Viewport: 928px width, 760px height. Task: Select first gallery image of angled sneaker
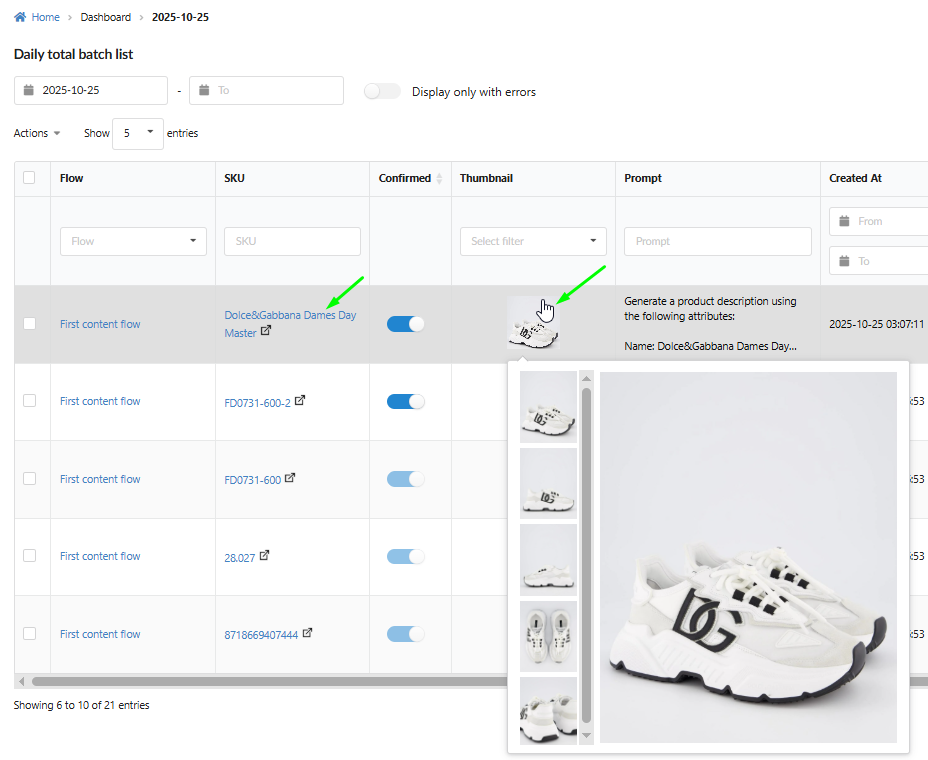click(x=548, y=407)
